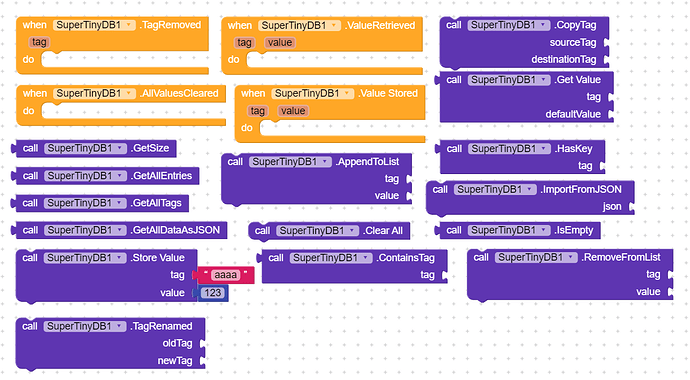
Task: Click the defaultValue socket label
Action: 573,114
